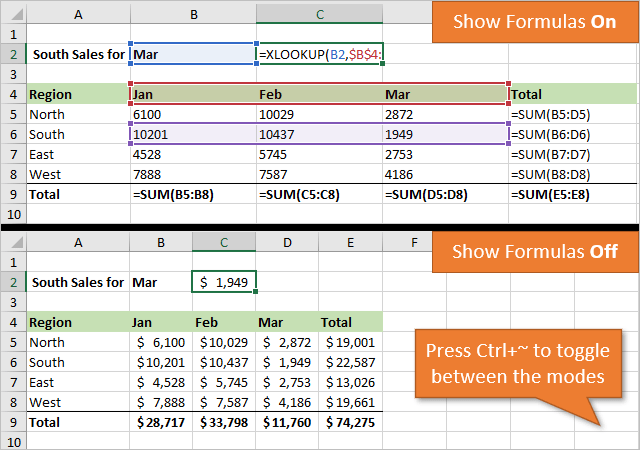Select row 9 header in the top sheet
This screenshot has height=450, width=640.
tap(12, 195)
